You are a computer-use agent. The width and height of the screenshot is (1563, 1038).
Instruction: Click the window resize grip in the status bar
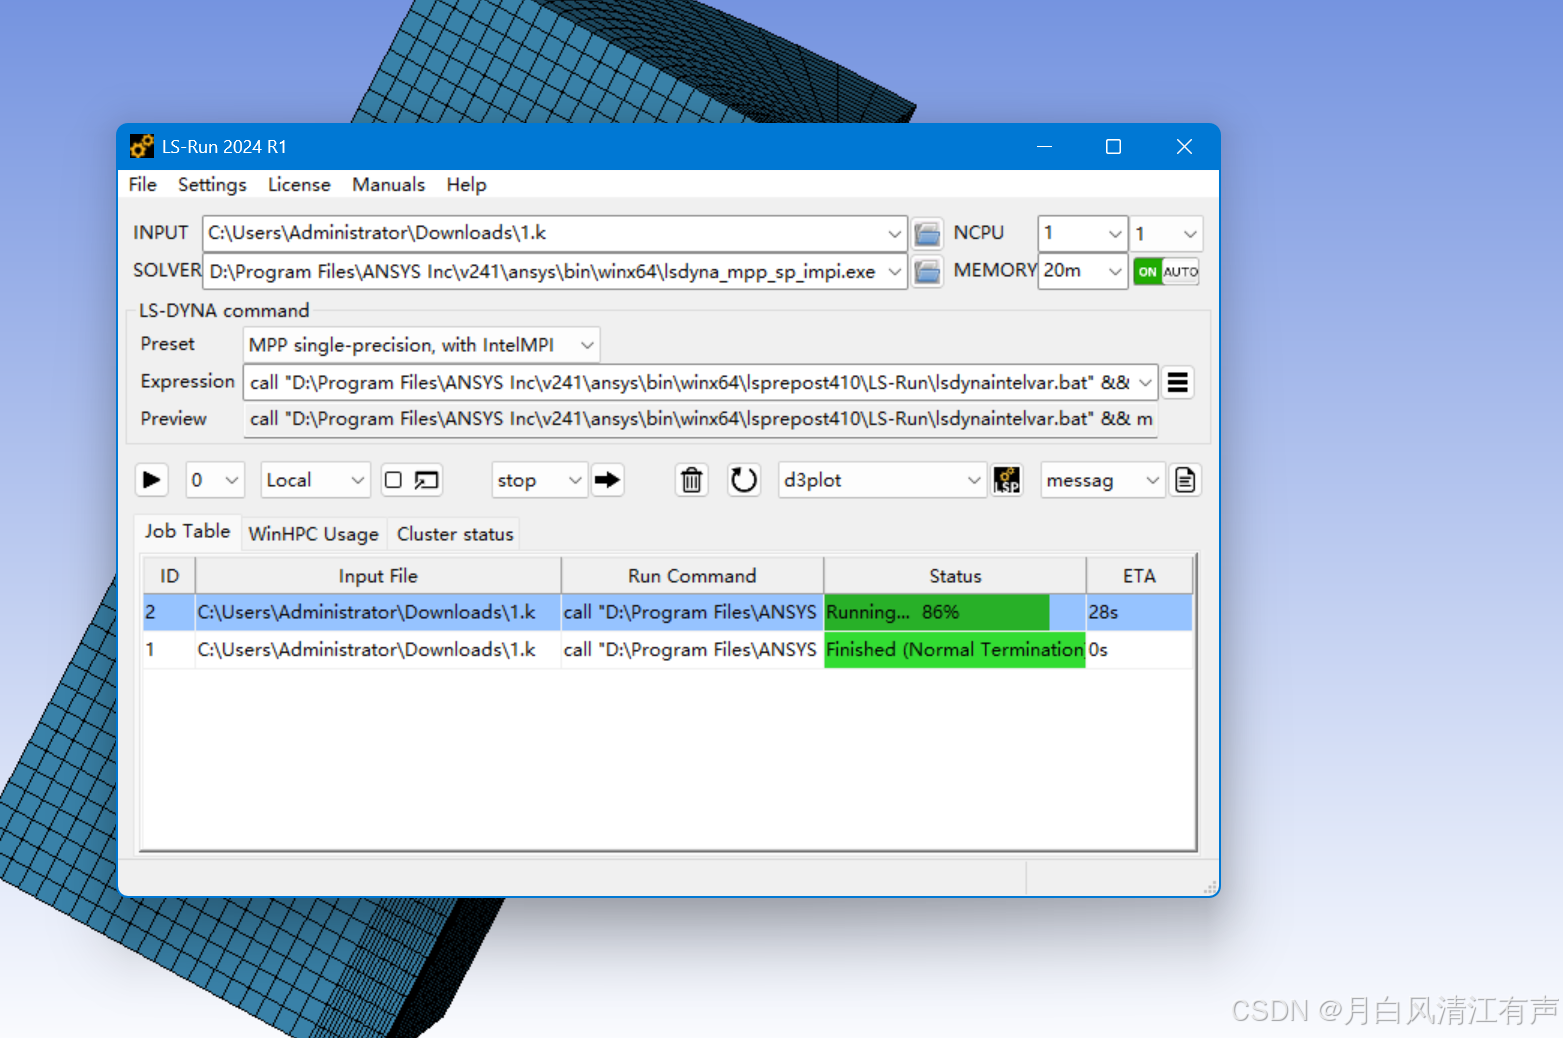coord(1210,888)
